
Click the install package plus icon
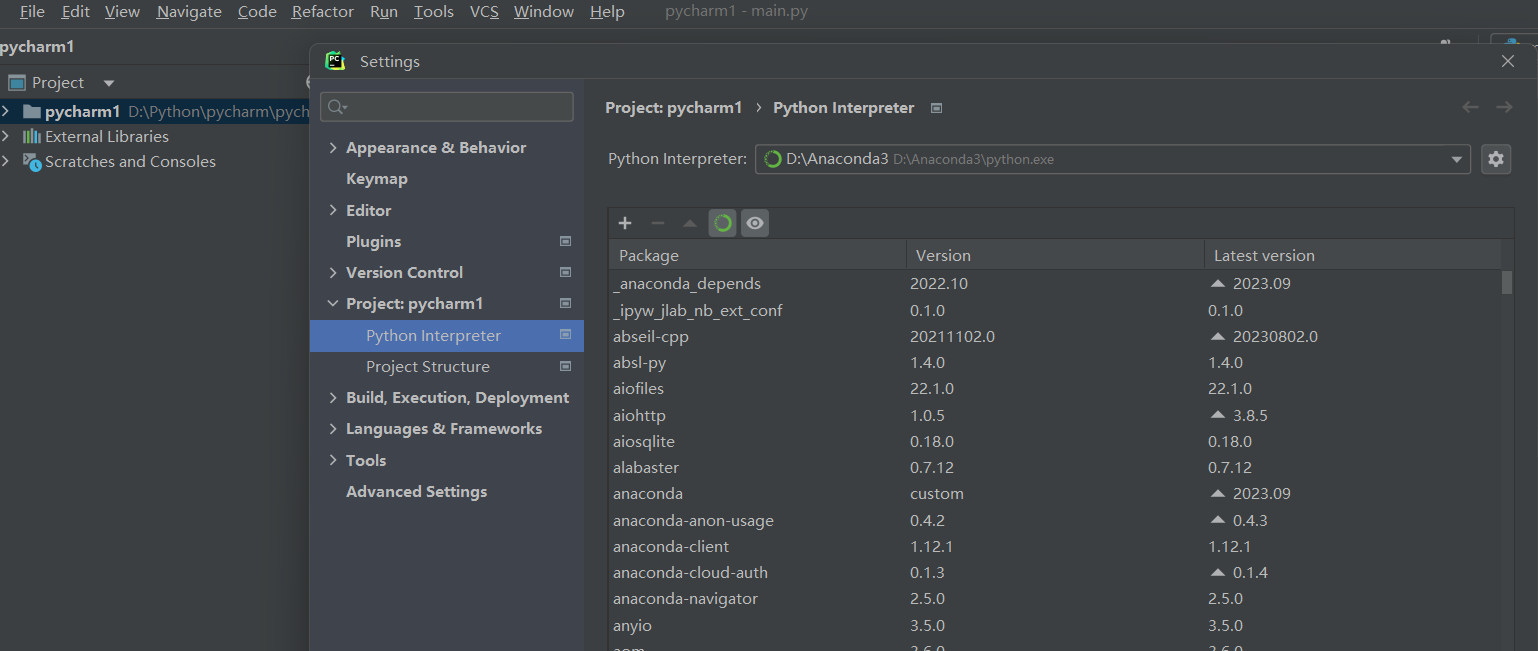coord(625,224)
